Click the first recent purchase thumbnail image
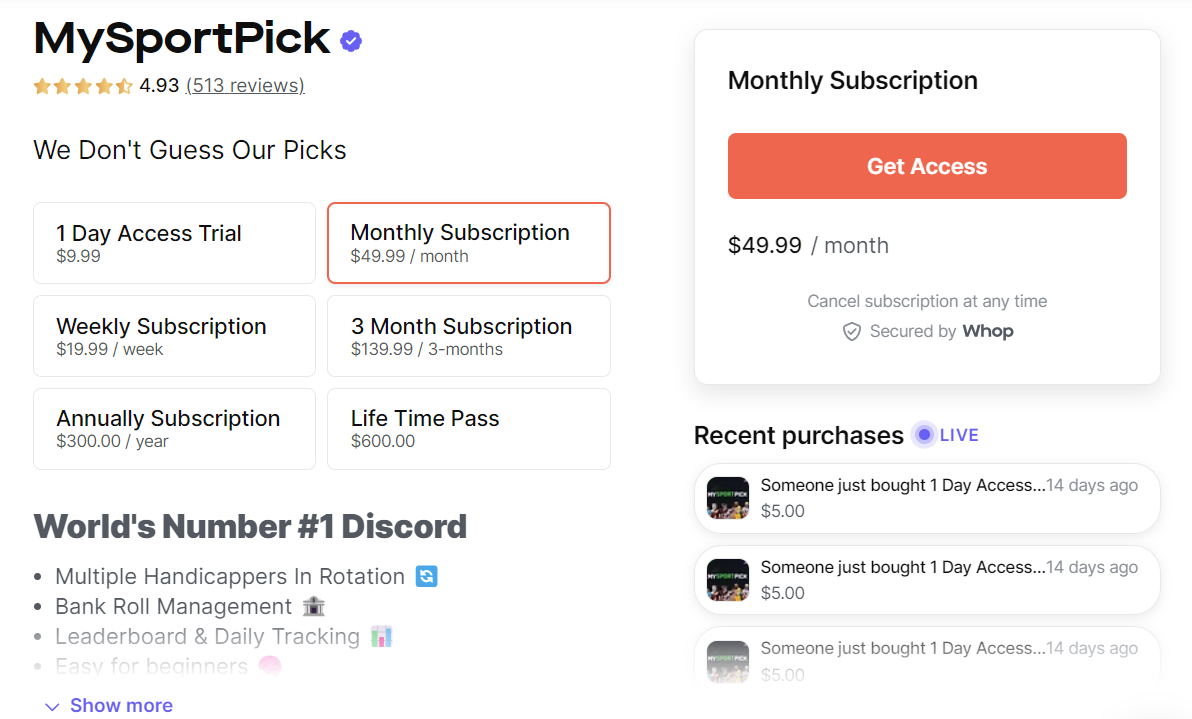Image resolution: width=1192 pixels, height=719 pixels. (x=727, y=498)
